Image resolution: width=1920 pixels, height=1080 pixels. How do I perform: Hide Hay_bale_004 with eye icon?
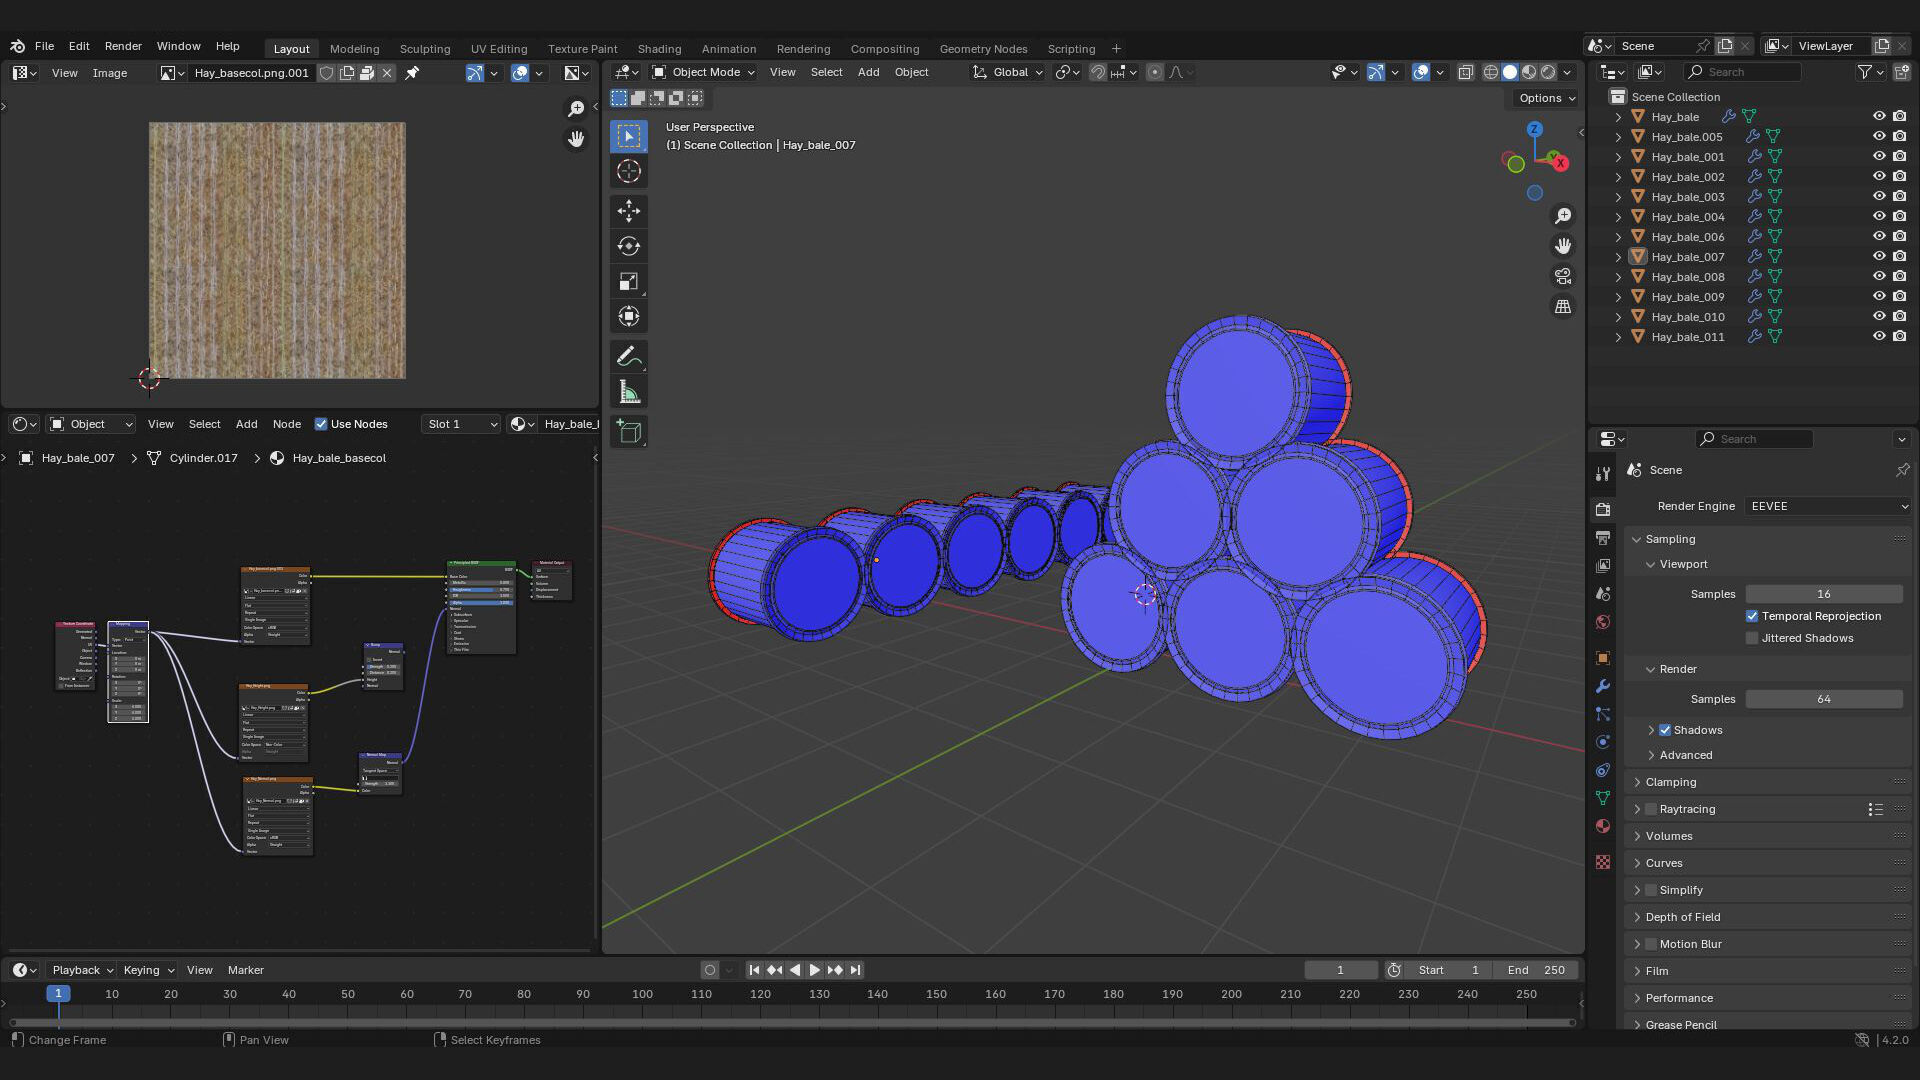[x=1878, y=216]
